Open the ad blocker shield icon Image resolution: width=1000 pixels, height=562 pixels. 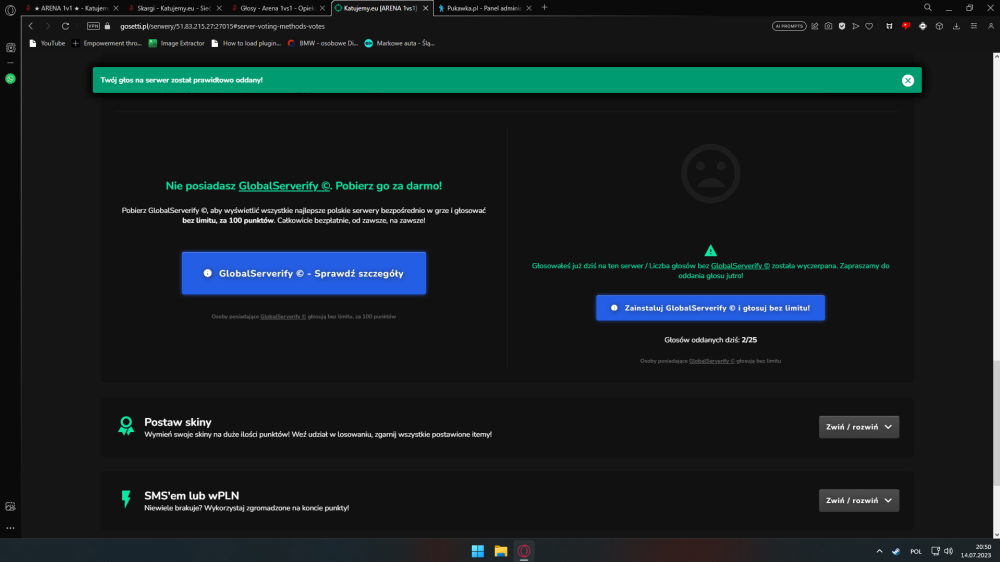click(x=842, y=26)
